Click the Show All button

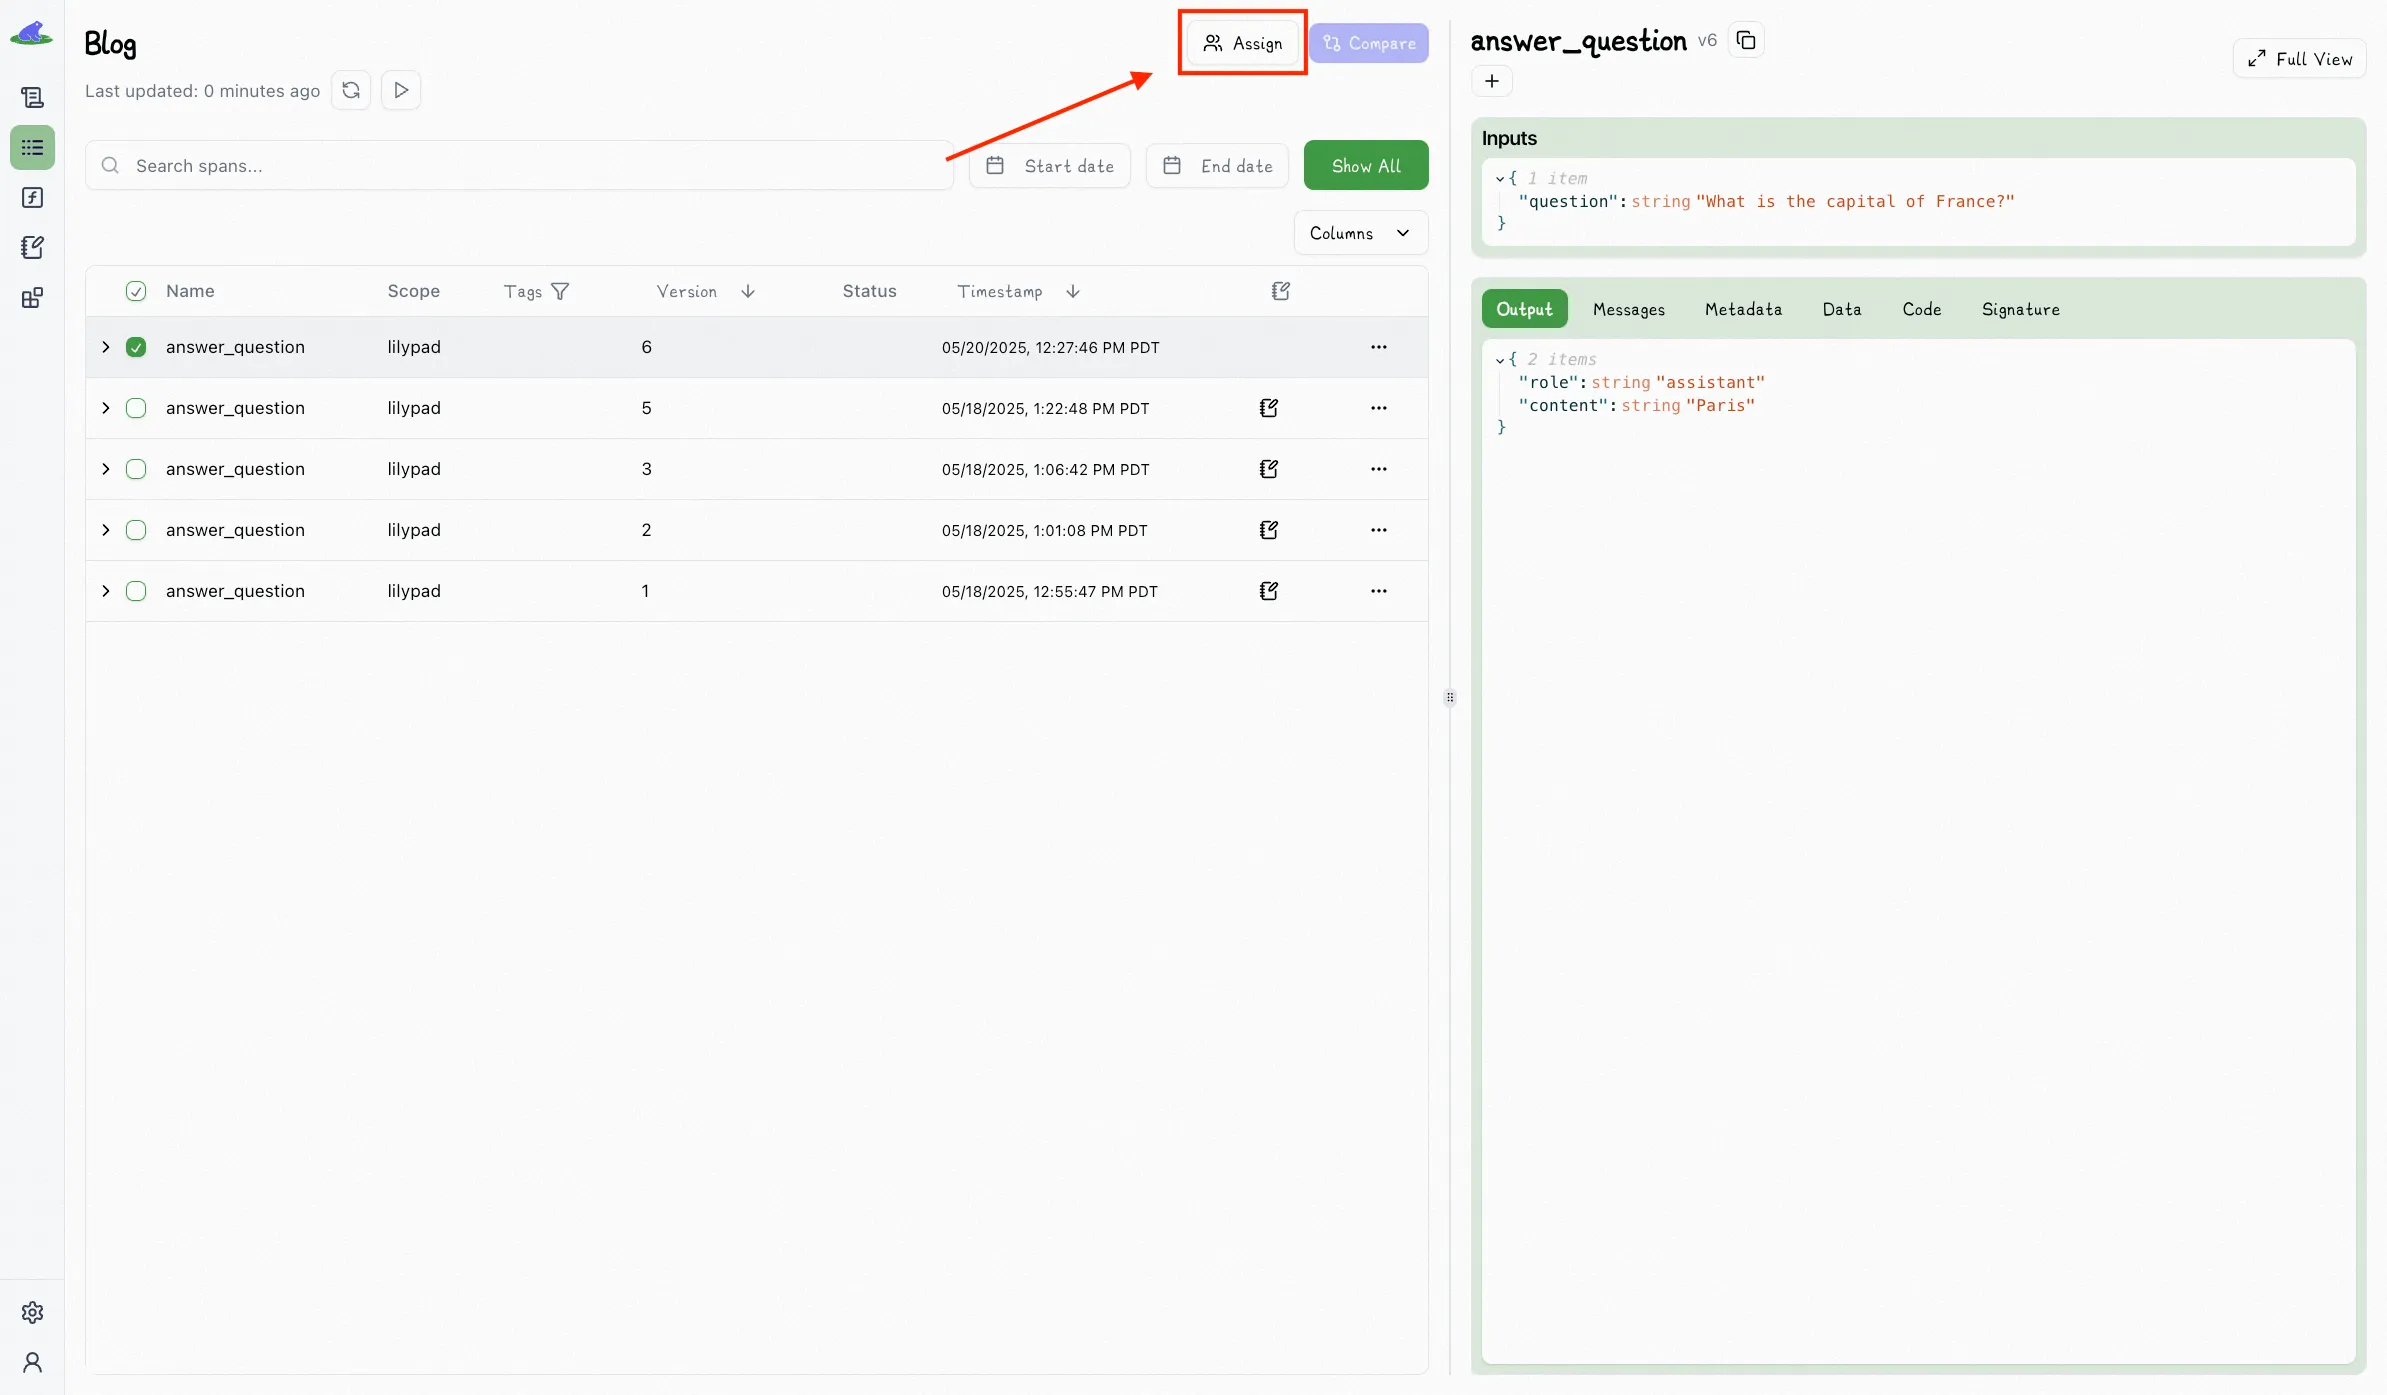pos(1365,166)
